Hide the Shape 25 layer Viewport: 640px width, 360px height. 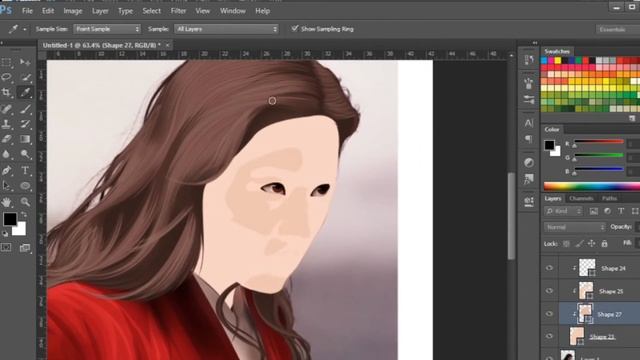click(549, 291)
